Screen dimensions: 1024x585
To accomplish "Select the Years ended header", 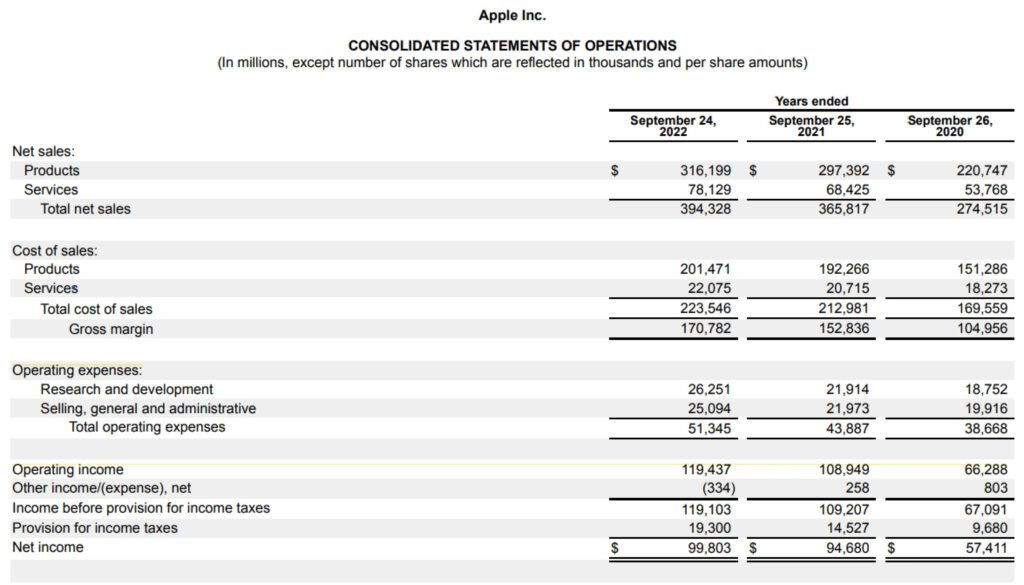I will pyautogui.click(x=810, y=101).
